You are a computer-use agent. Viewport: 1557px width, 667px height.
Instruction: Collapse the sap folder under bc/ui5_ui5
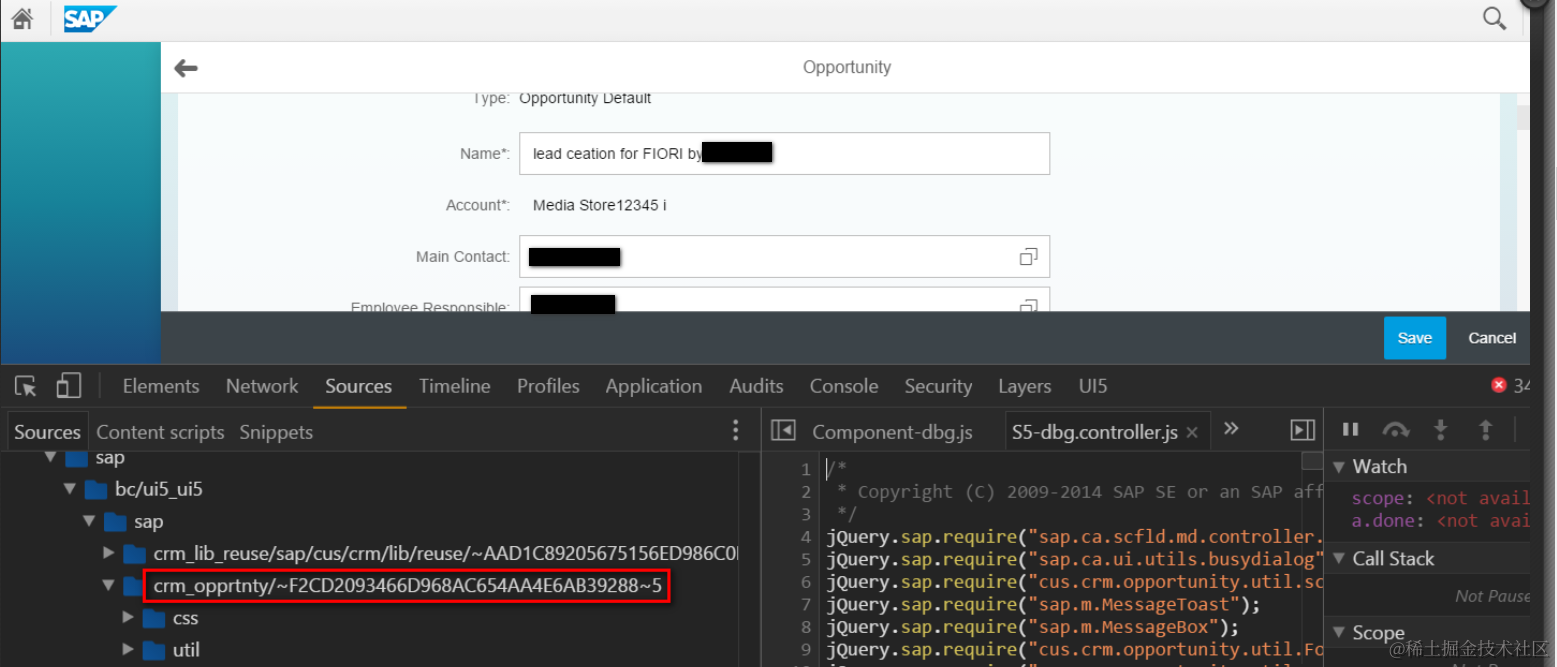(x=89, y=522)
